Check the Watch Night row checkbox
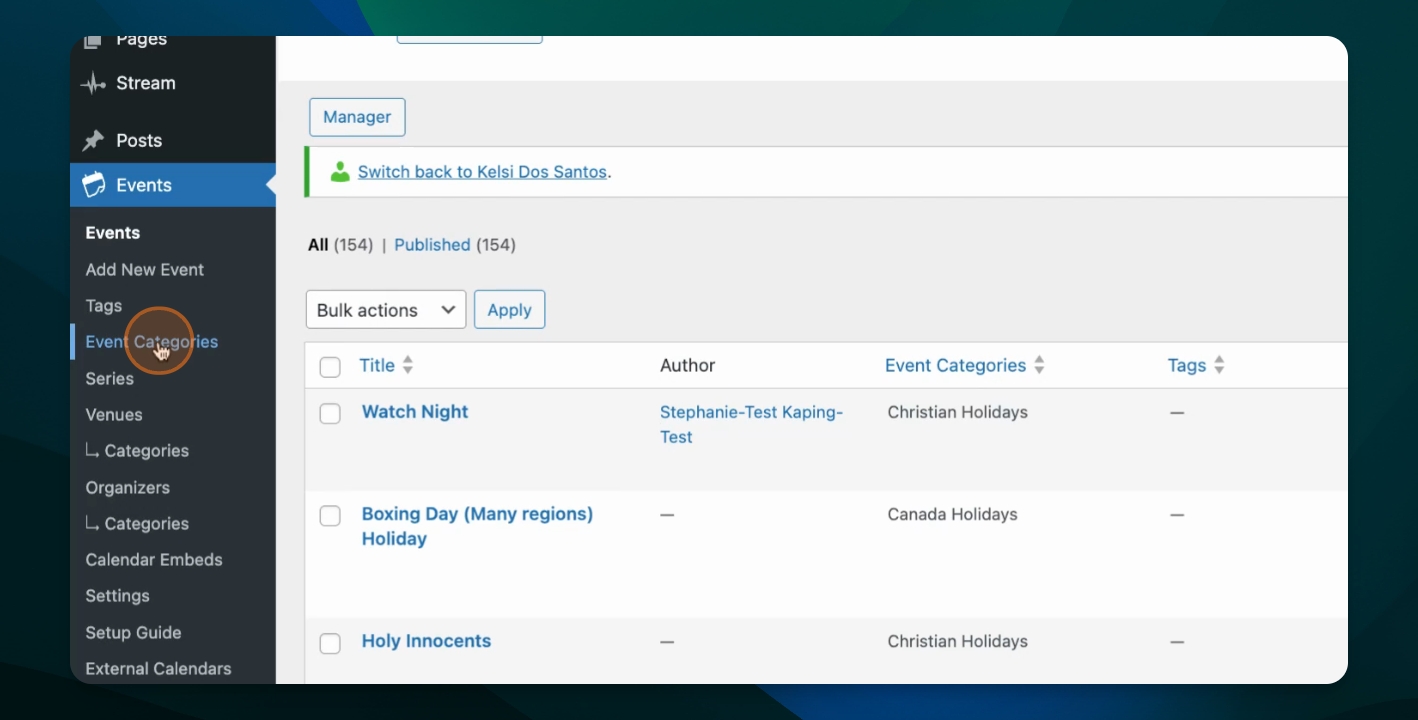The width and height of the screenshot is (1418, 720). (330, 413)
